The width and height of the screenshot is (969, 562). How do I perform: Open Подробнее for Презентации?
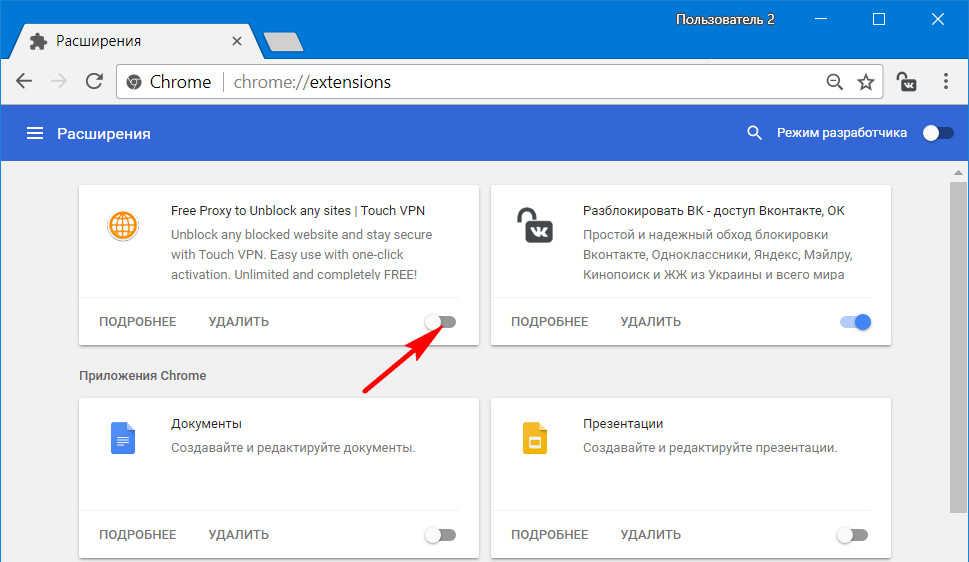coord(549,535)
